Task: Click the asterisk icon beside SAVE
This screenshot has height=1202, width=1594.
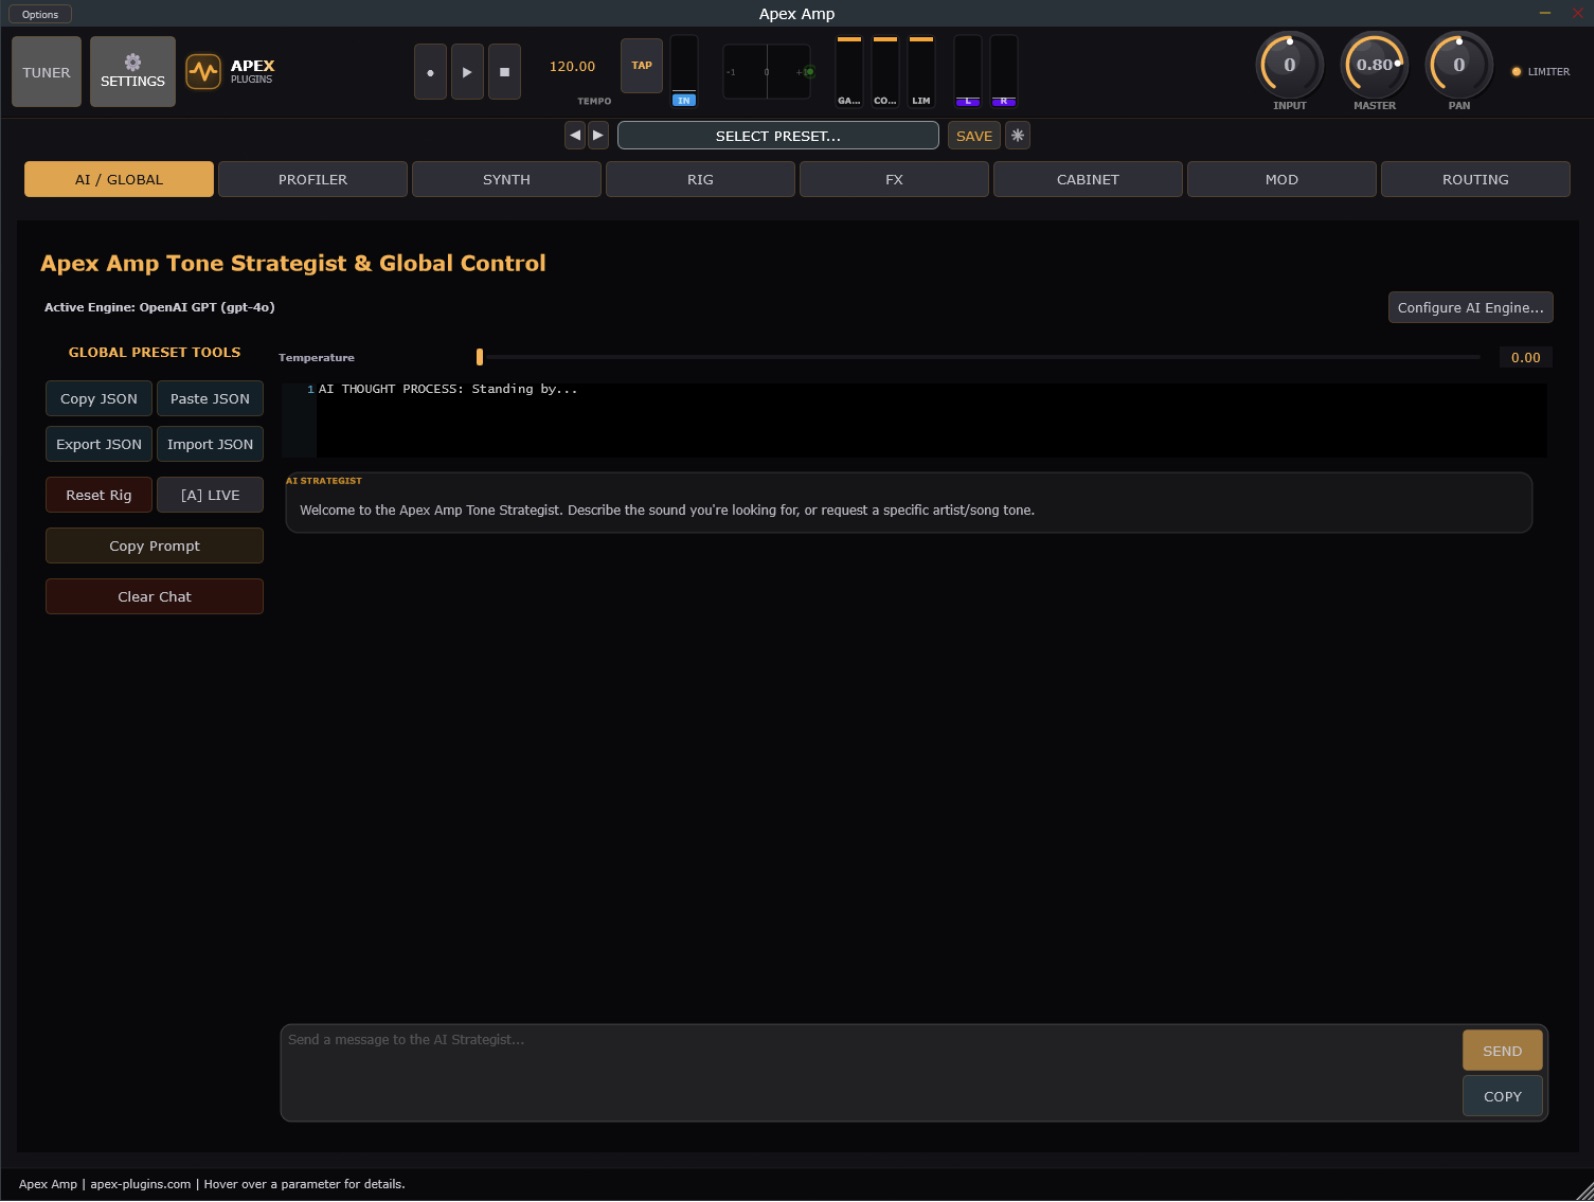Action: (1017, 135)
